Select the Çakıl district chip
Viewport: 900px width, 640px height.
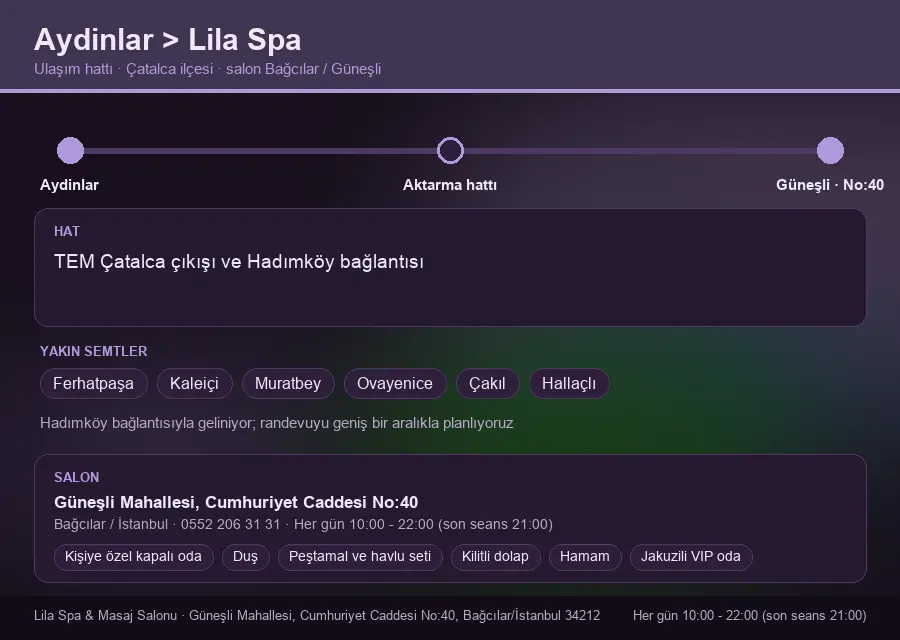(x=487, y=383)
